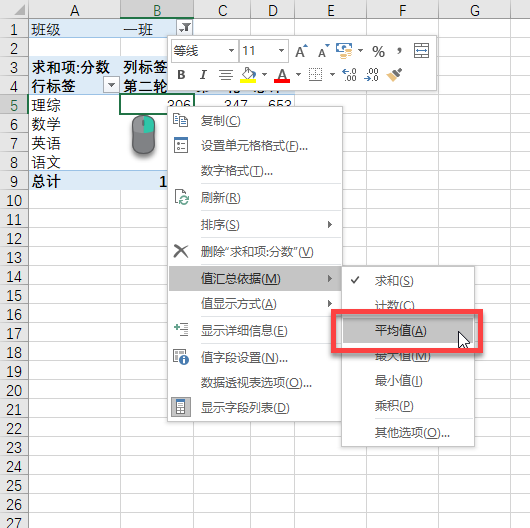This screenshot has width=530, height=528.
Task: Open 班级 filter button in B1
Action: tap(185, 28)
